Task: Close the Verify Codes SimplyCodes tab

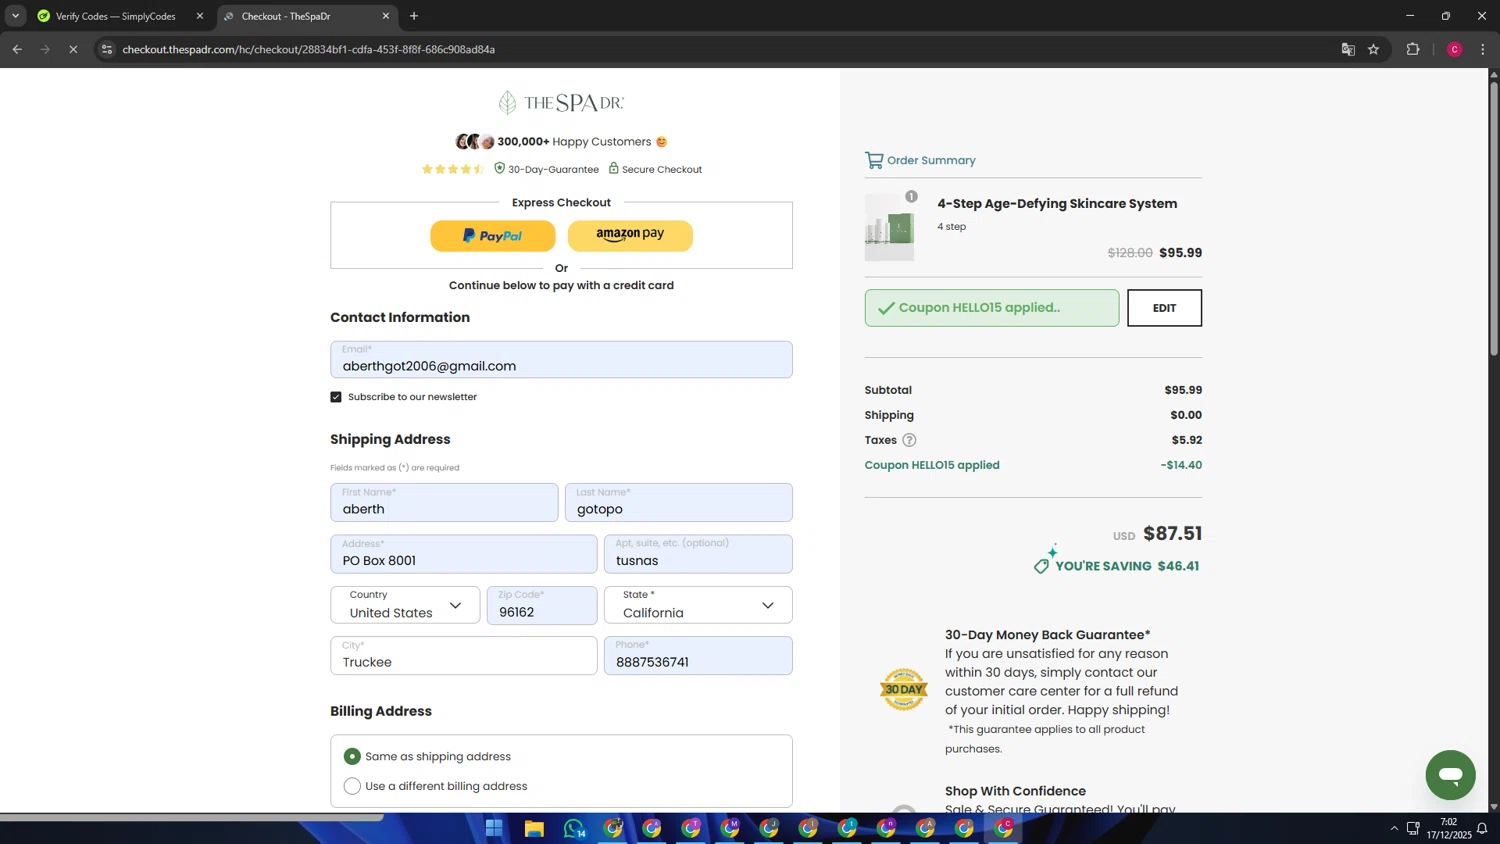Action: click(x=200, y=16)
